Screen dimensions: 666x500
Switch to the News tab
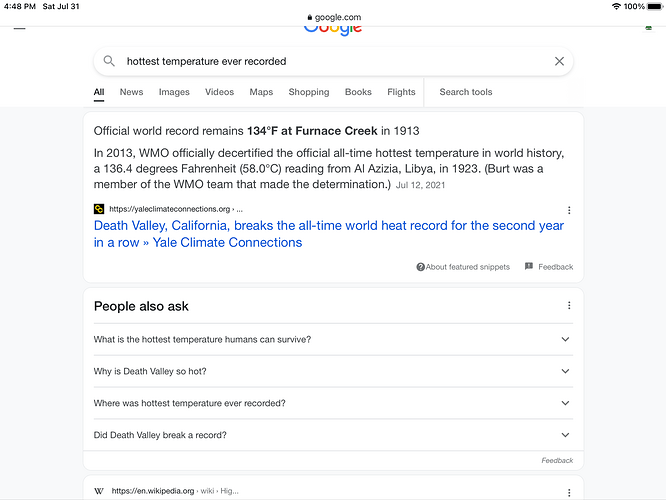[131, 92]
